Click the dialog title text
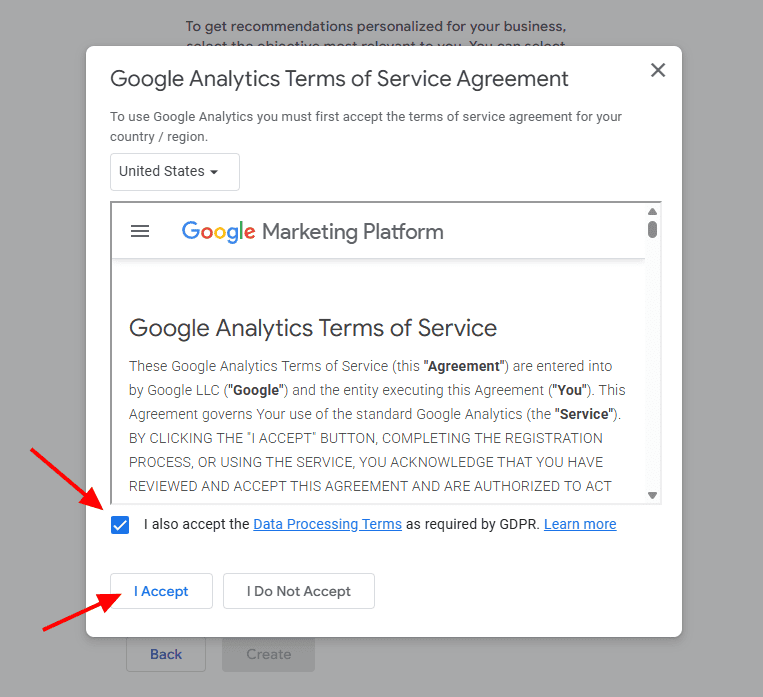This screenshot has height=697, width=763. 339,79
